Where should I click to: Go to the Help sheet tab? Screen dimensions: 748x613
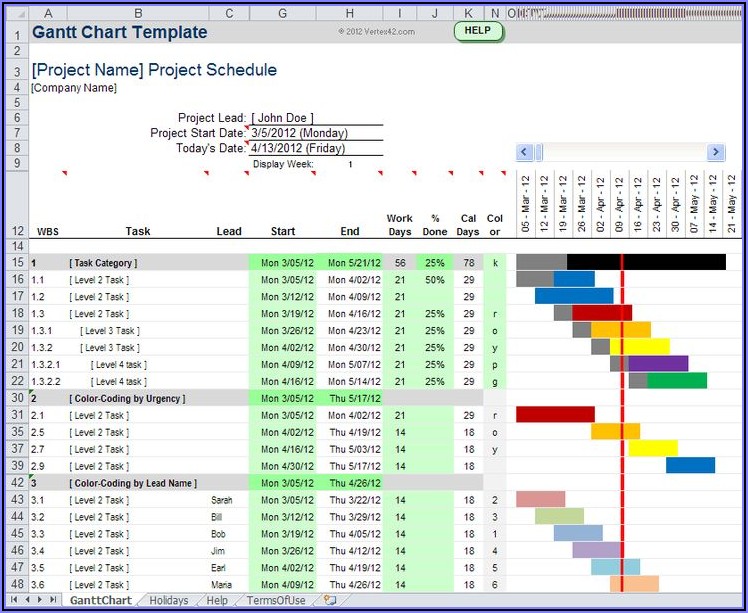216,600
